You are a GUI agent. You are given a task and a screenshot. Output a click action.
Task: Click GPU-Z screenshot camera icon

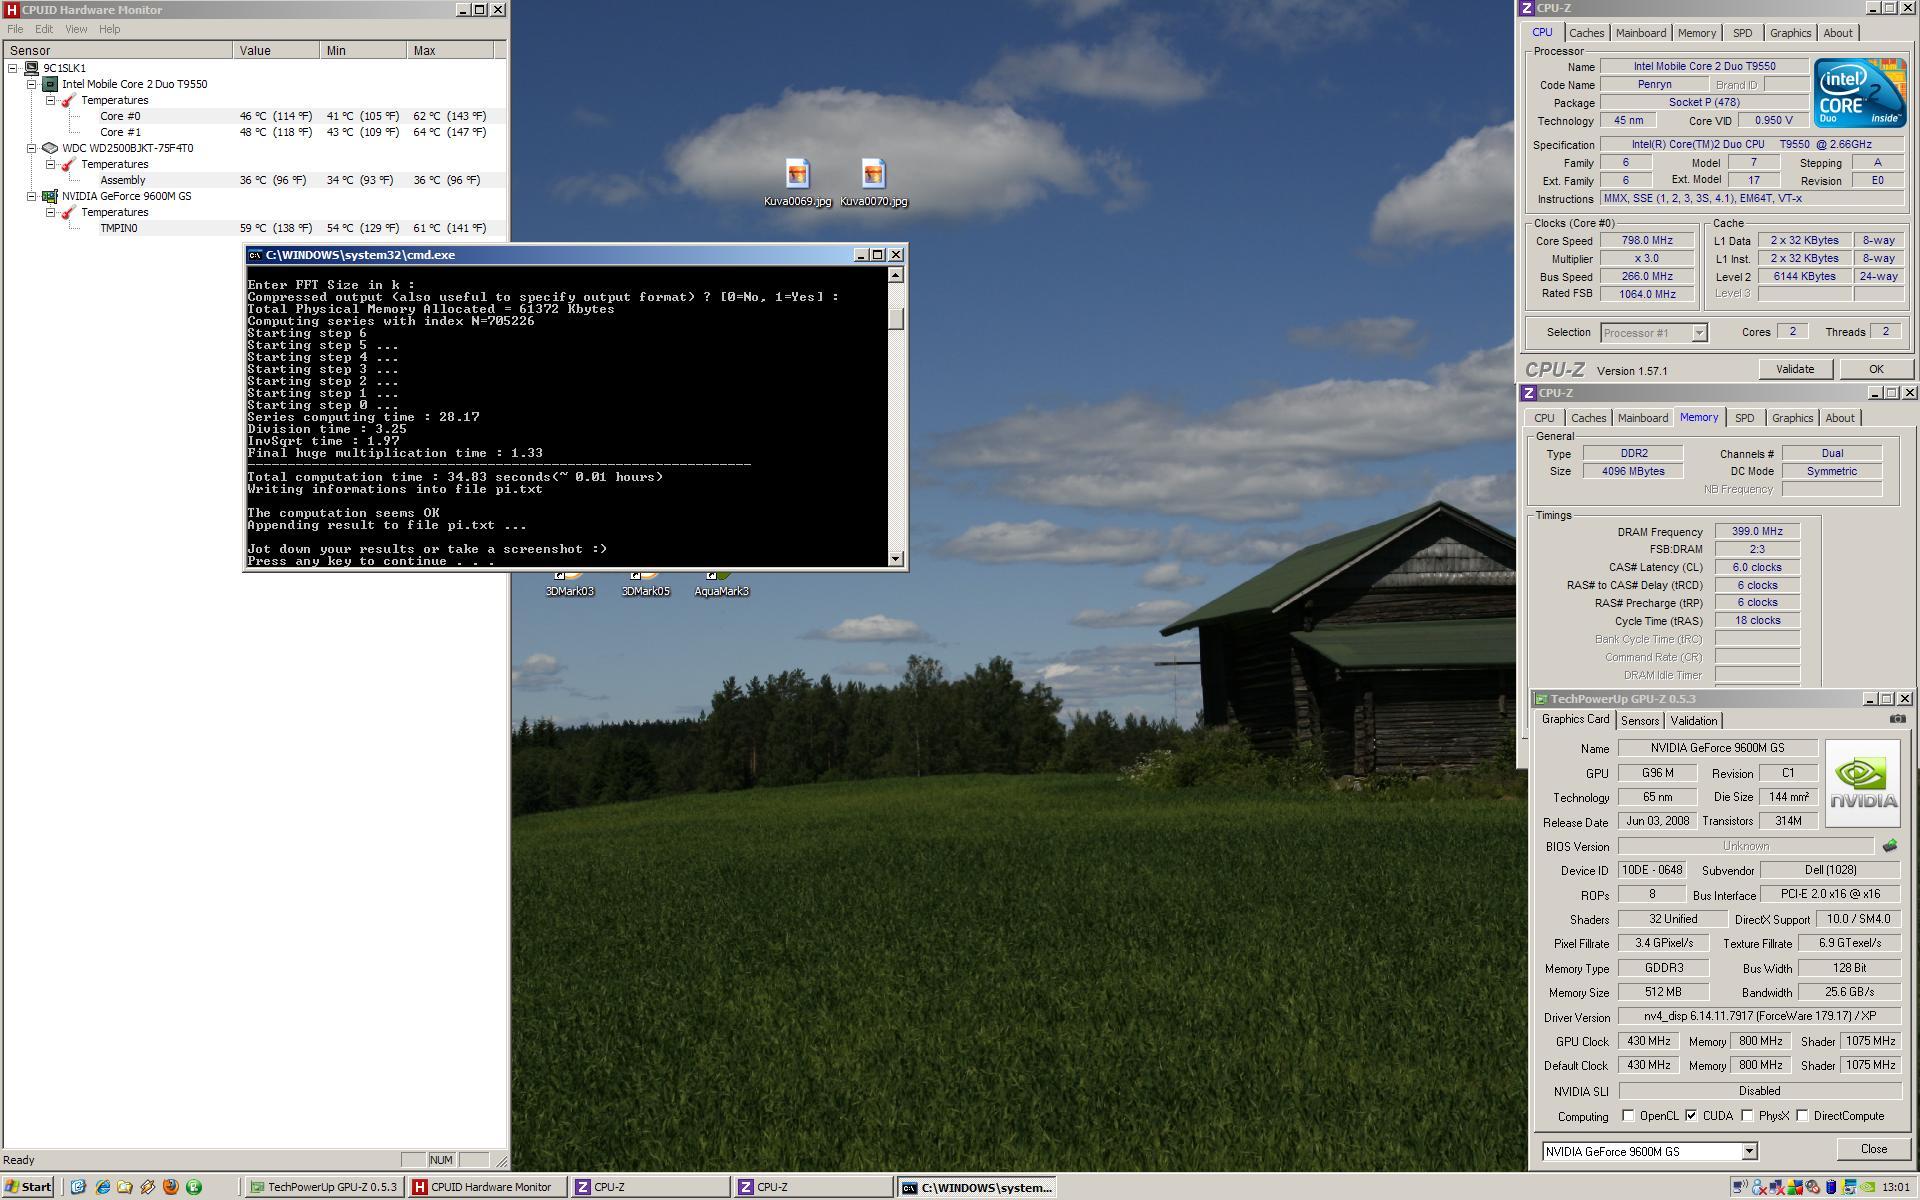coord(1897,719)
